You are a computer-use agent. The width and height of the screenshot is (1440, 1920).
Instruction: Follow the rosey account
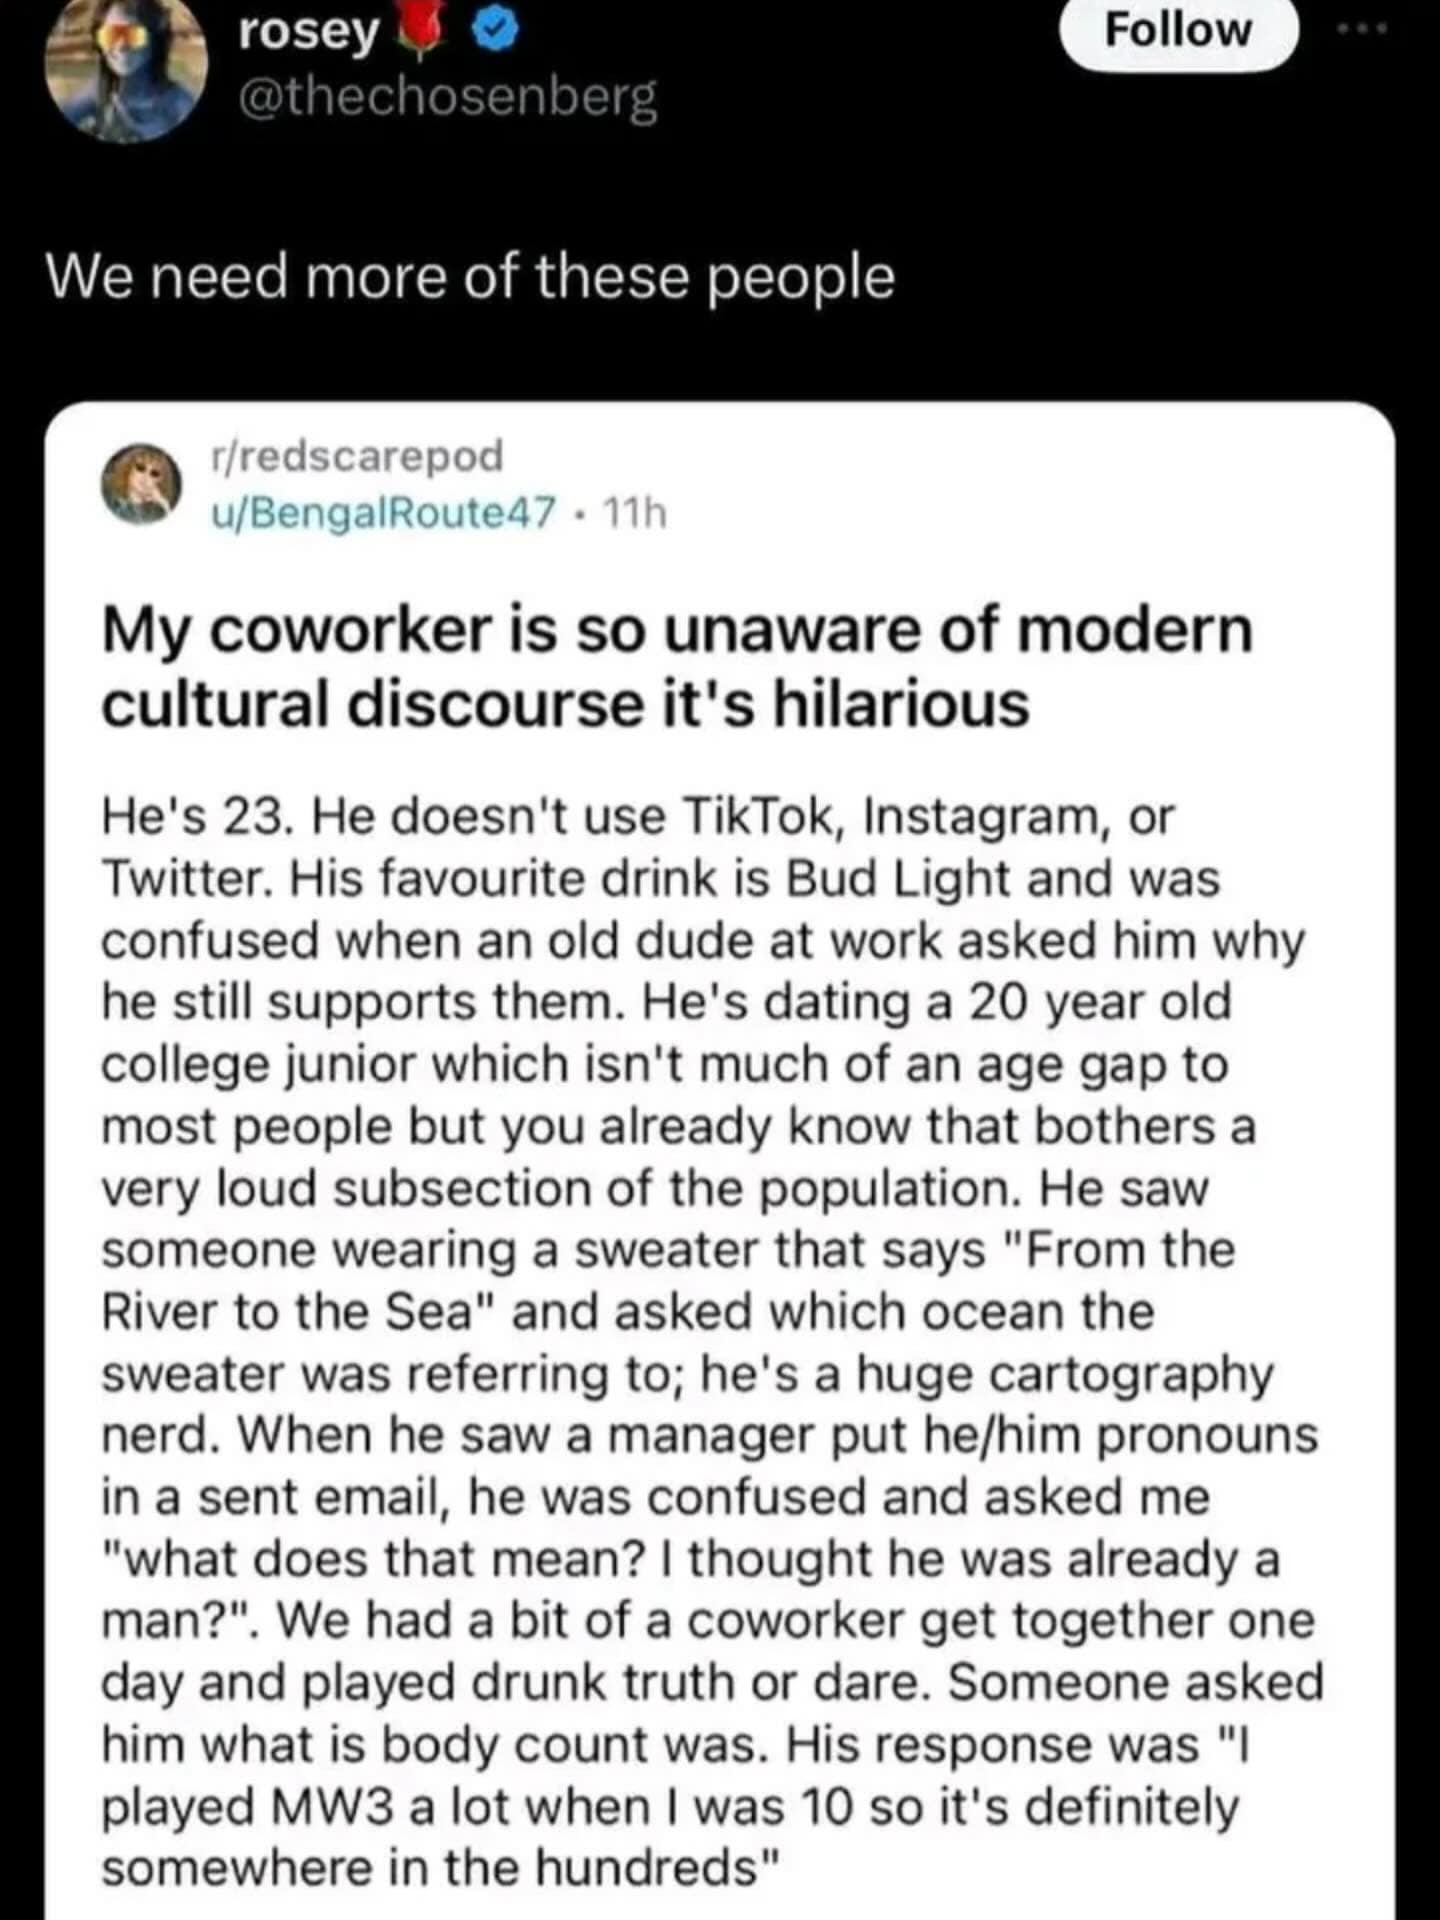point(1178,31)
